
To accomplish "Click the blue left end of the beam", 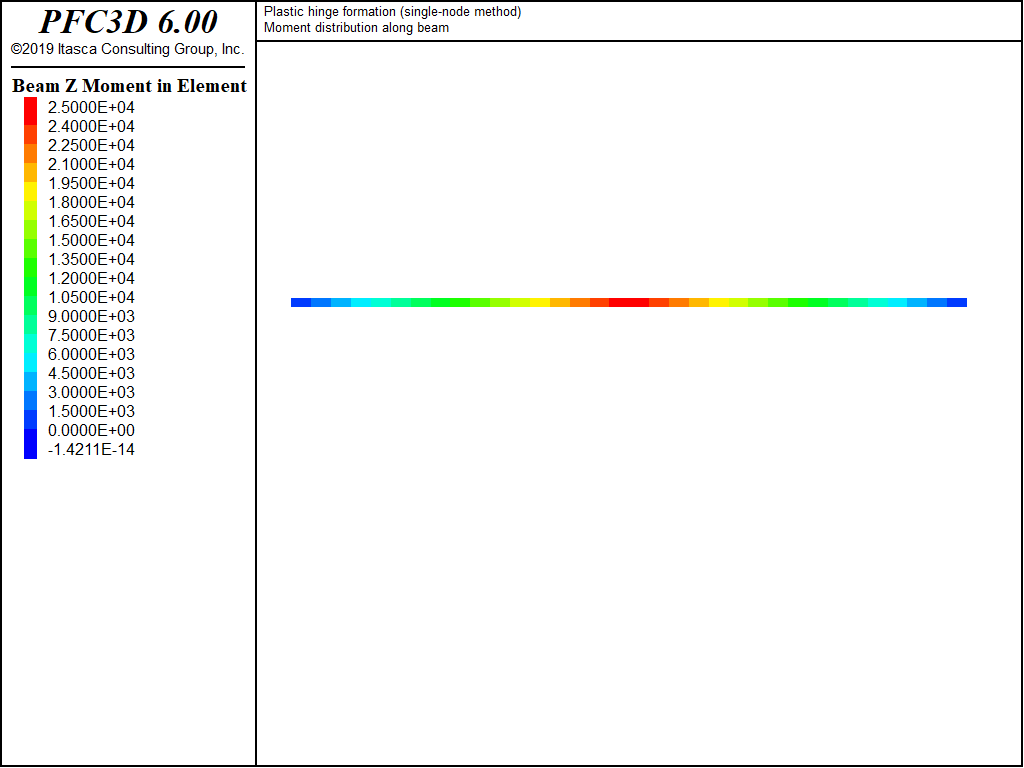I will (301, 302).
